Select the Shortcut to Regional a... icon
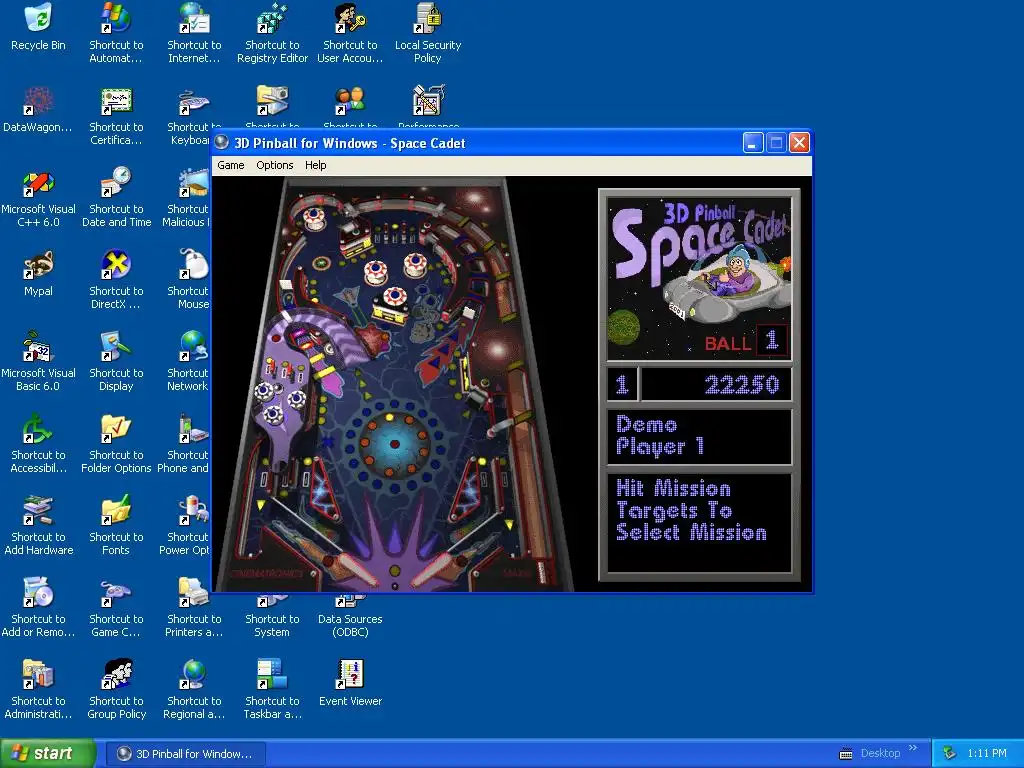The width and height of the screenshot is (1024, 768). point(194,690)
